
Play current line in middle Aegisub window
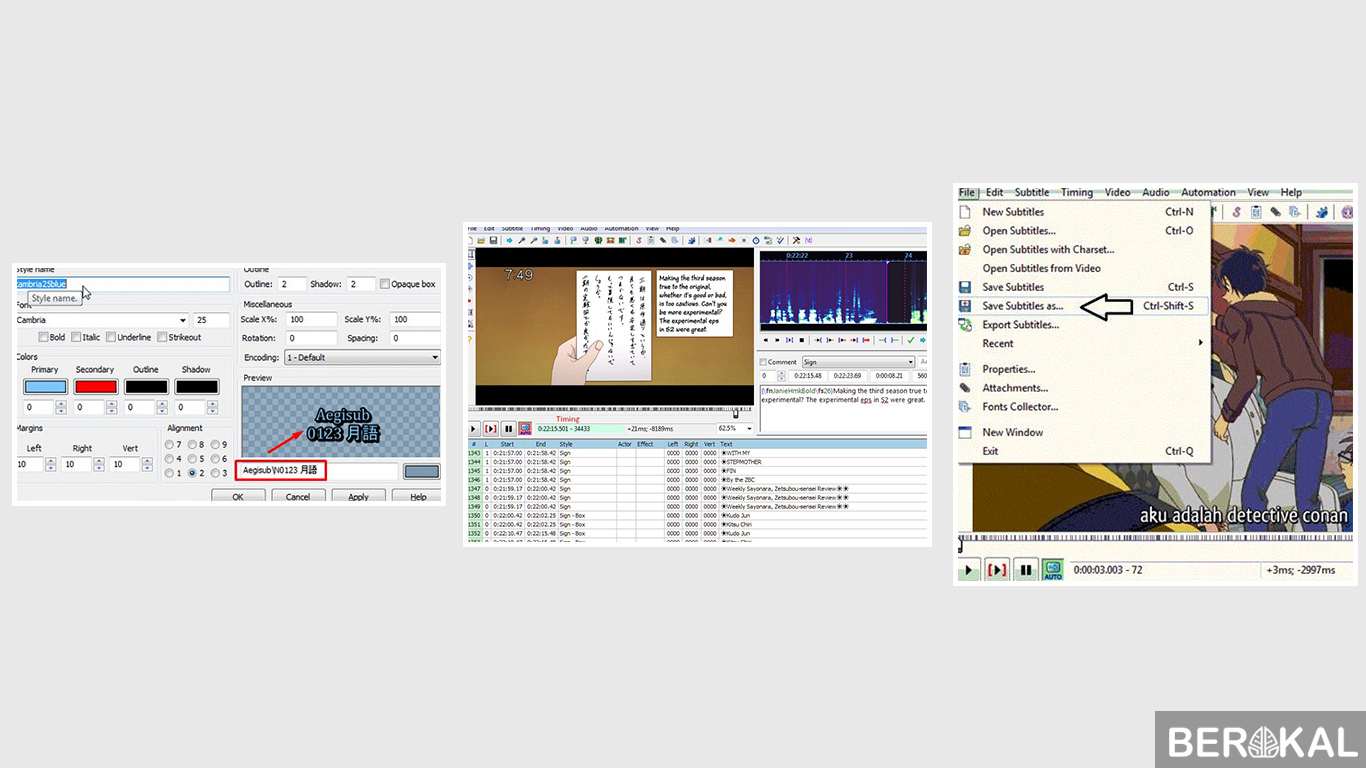click(491, 428)
